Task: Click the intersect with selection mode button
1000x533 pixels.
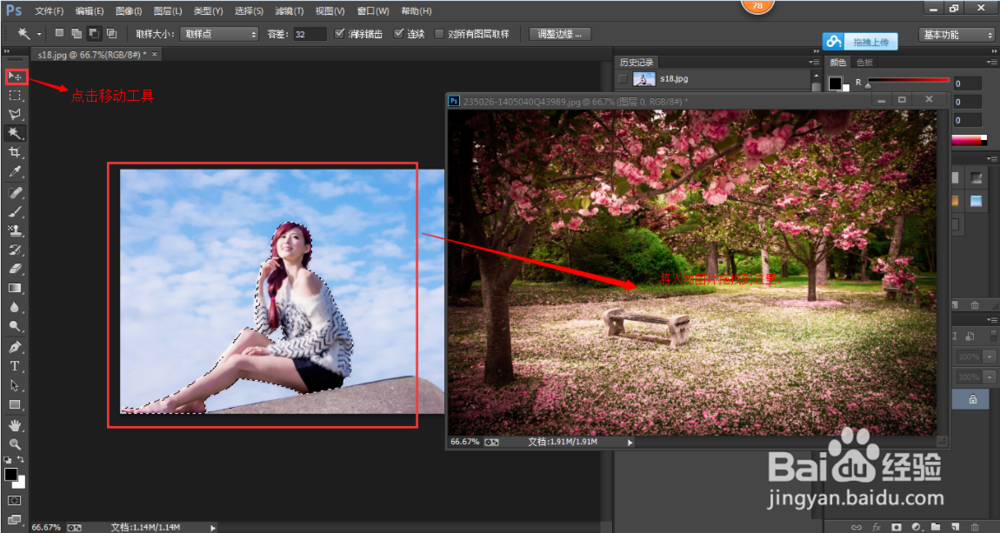Action: (112, 33)
